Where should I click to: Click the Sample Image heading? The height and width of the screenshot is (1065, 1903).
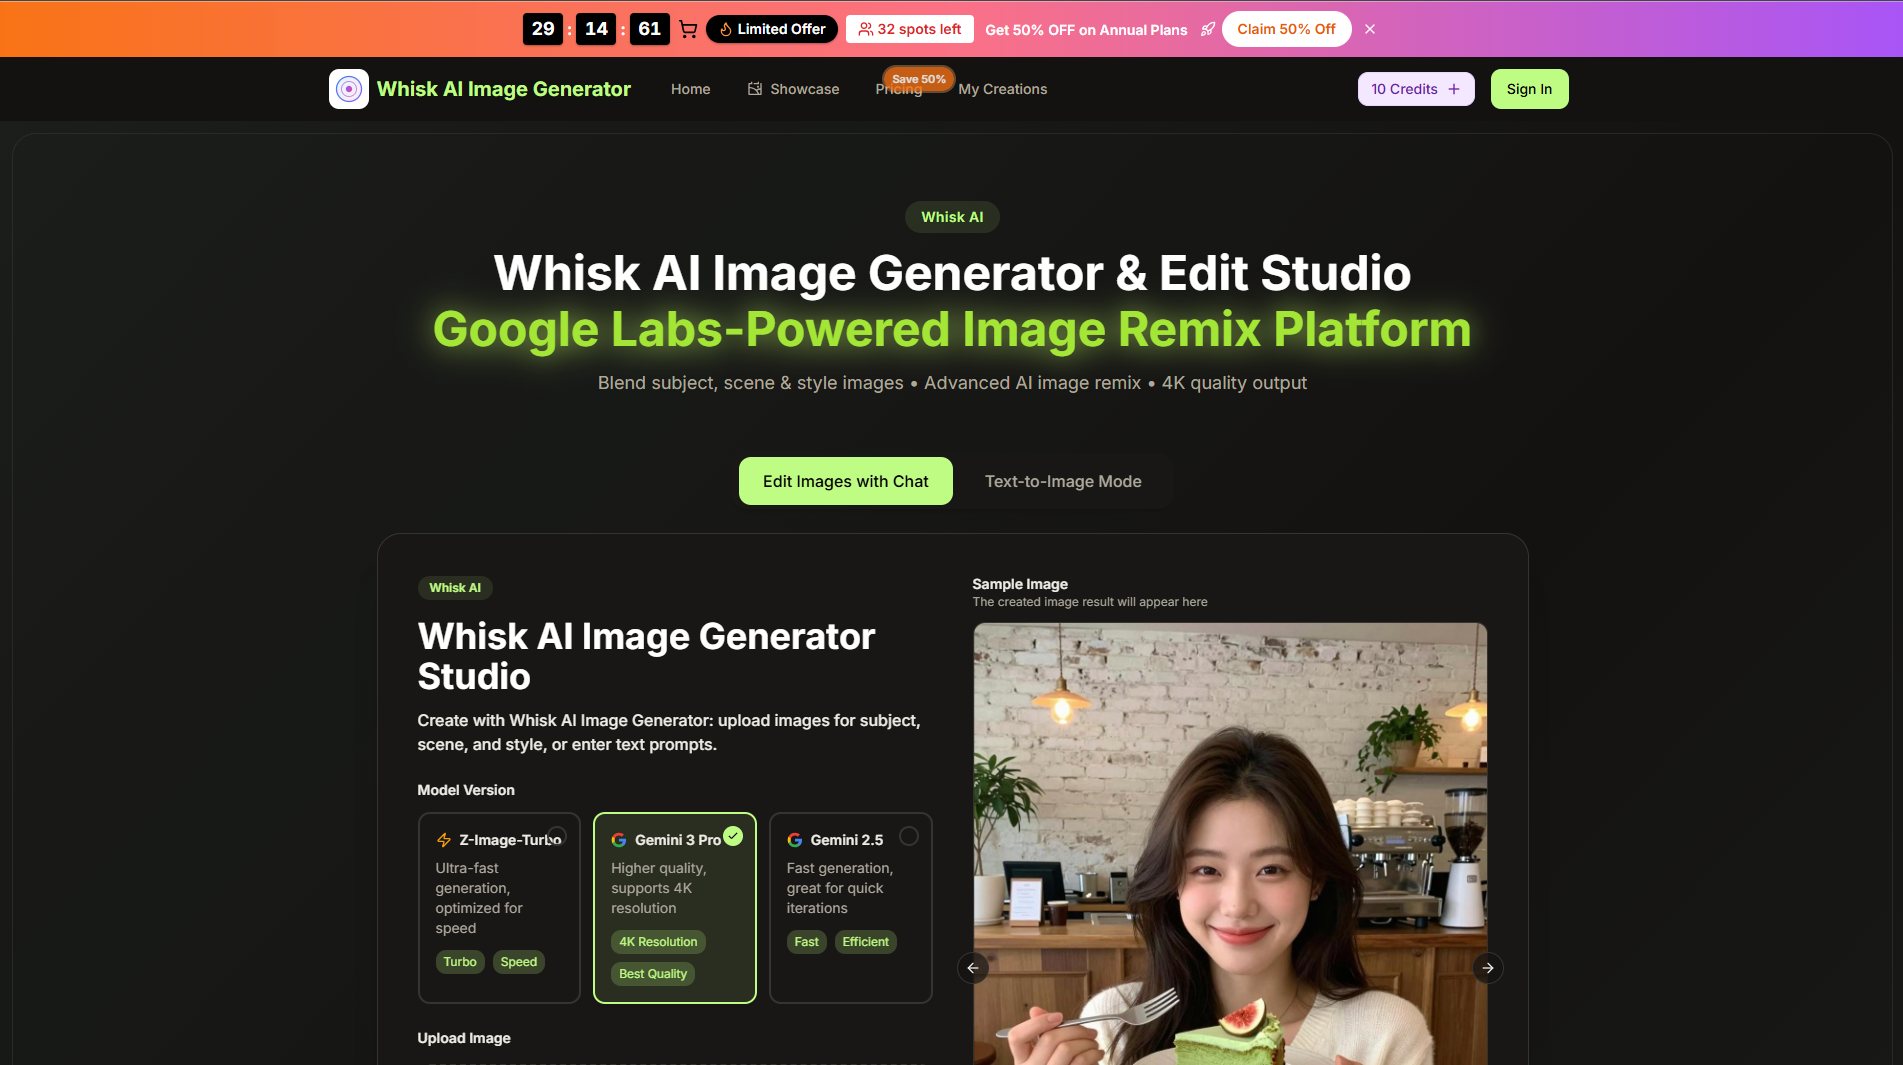tap(1020, 584)
